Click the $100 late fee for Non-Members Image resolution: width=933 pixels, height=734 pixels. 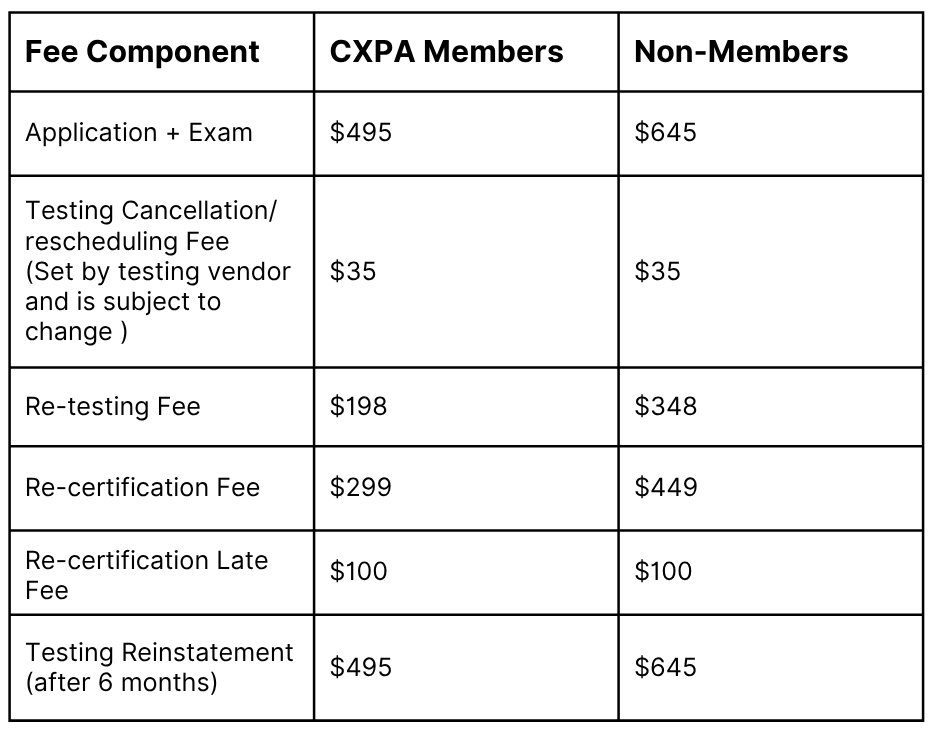pyautogui.click(x=663, y=572)
